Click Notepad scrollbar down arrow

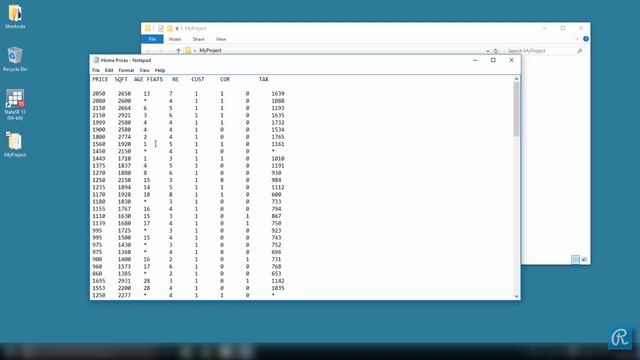click(x=516, y=296)
